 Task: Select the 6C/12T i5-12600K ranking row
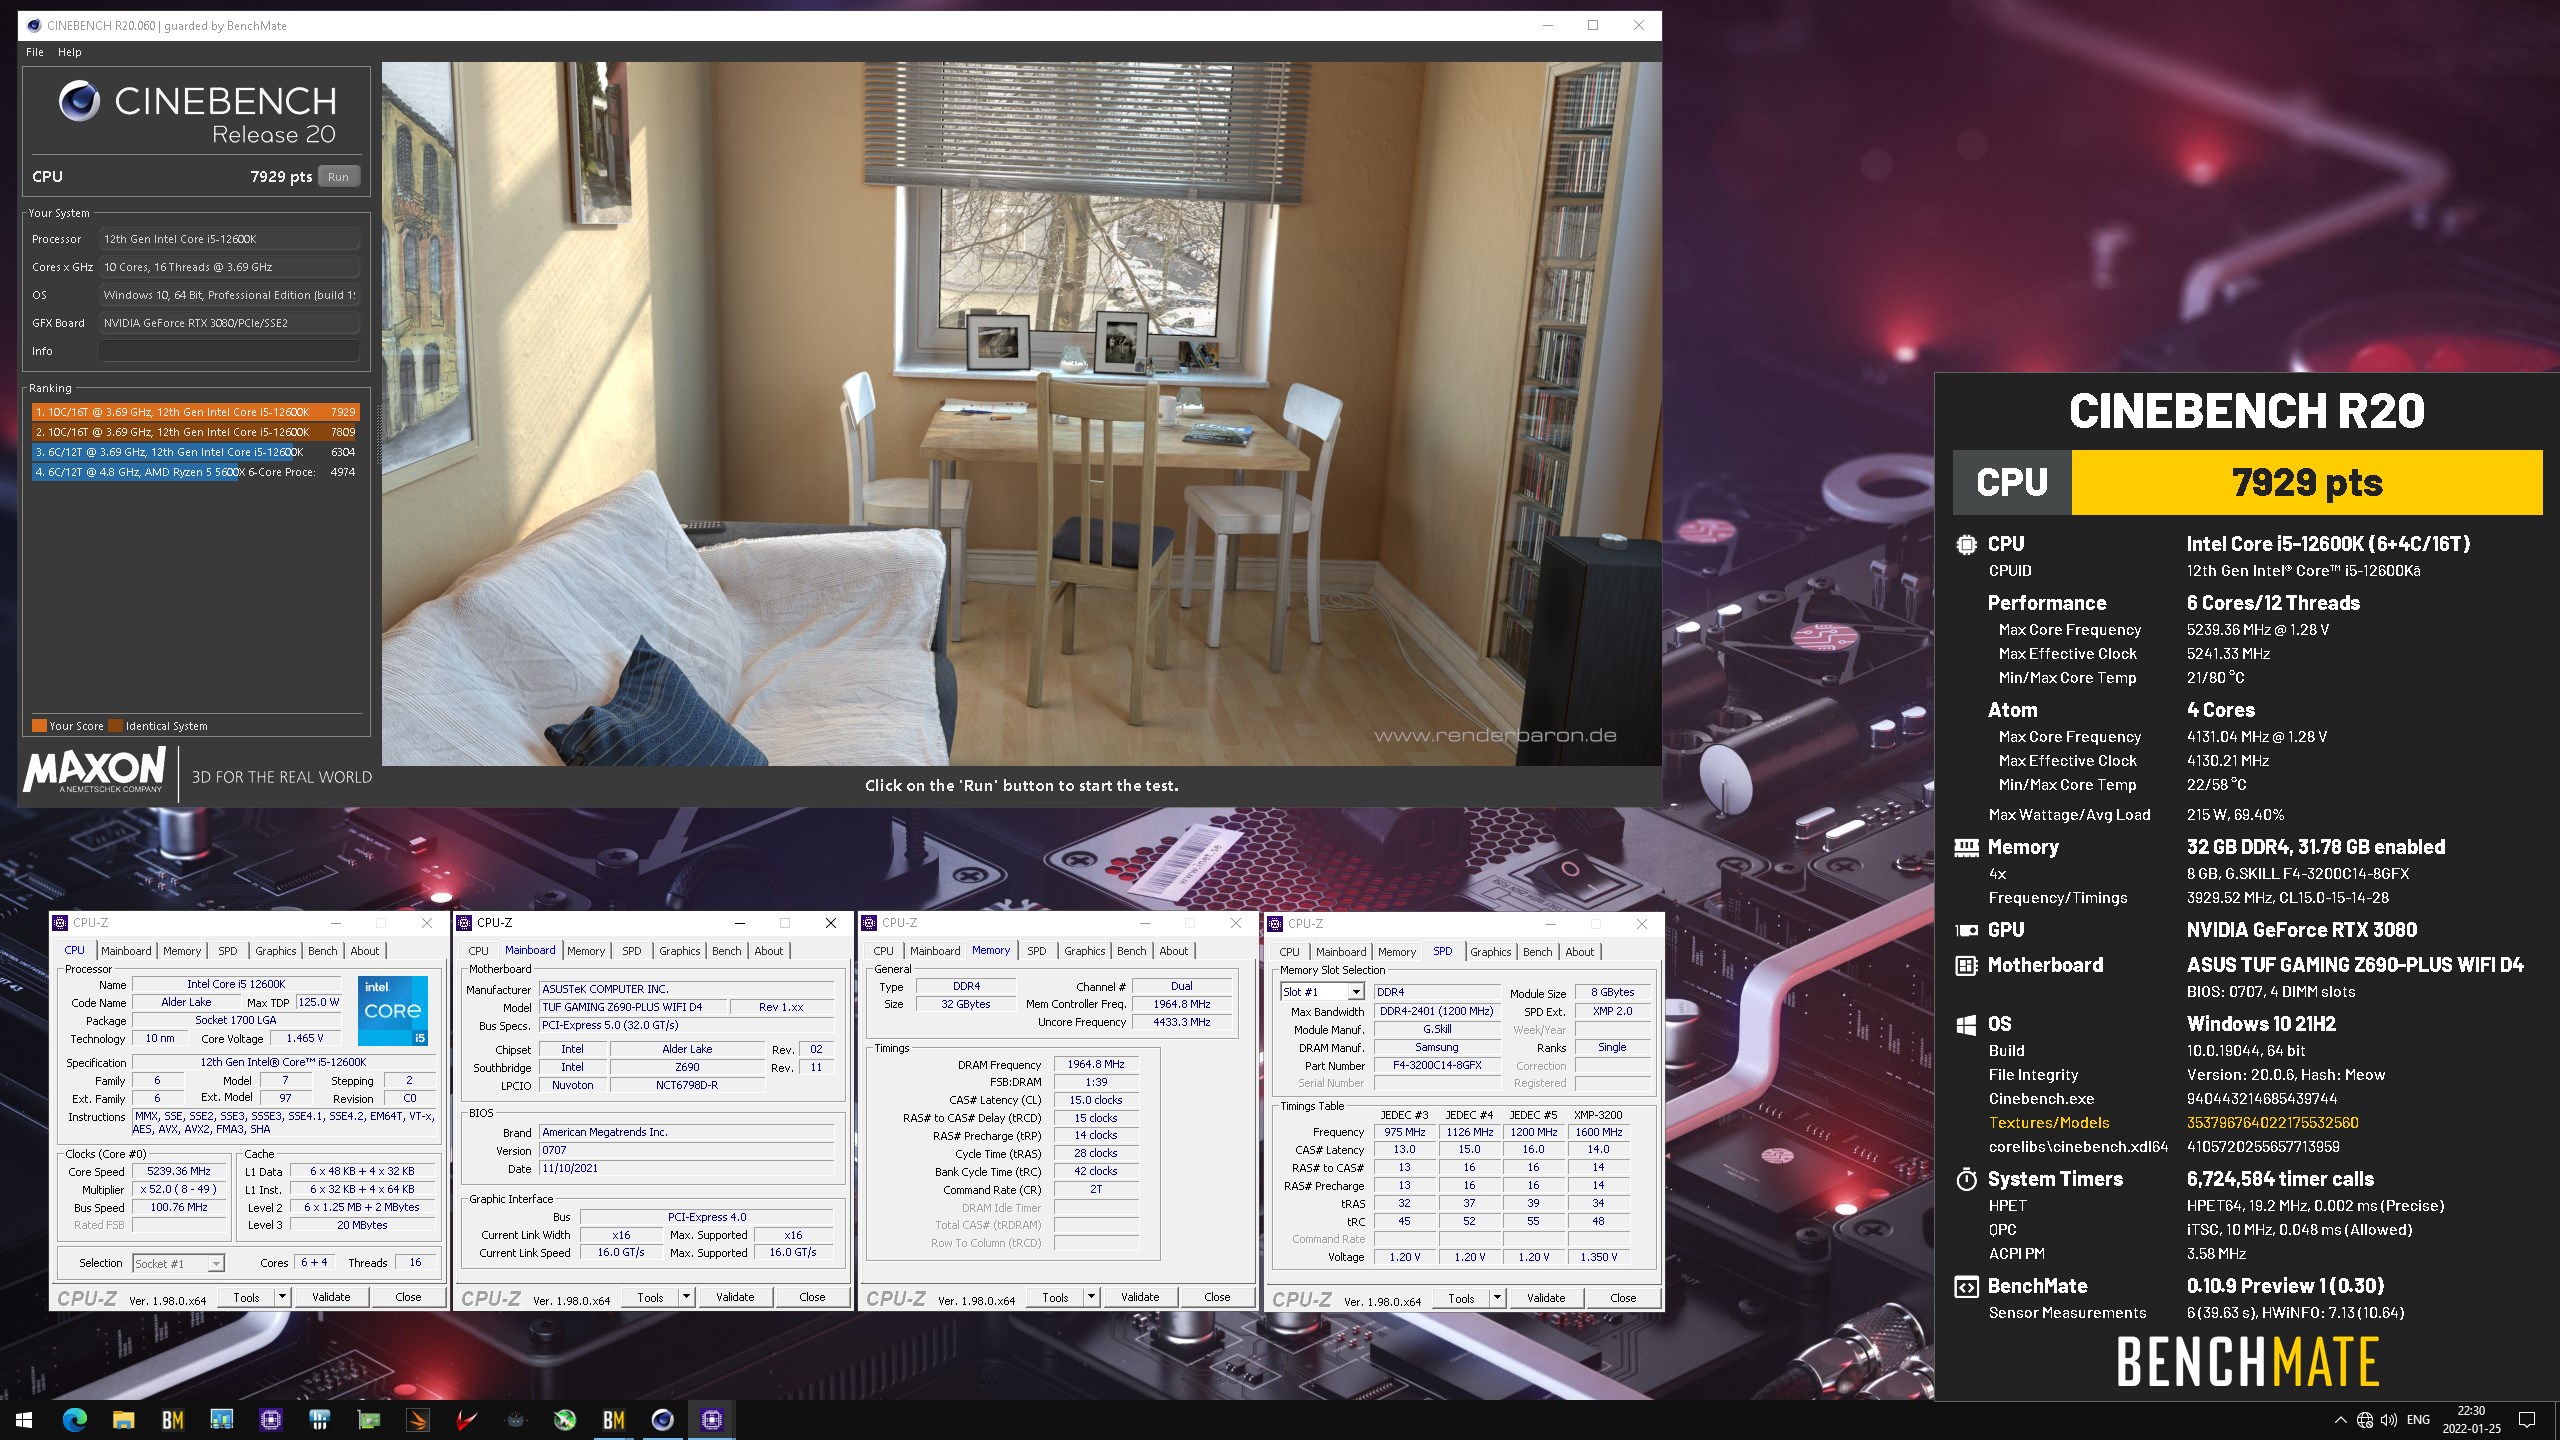(194, 452)
